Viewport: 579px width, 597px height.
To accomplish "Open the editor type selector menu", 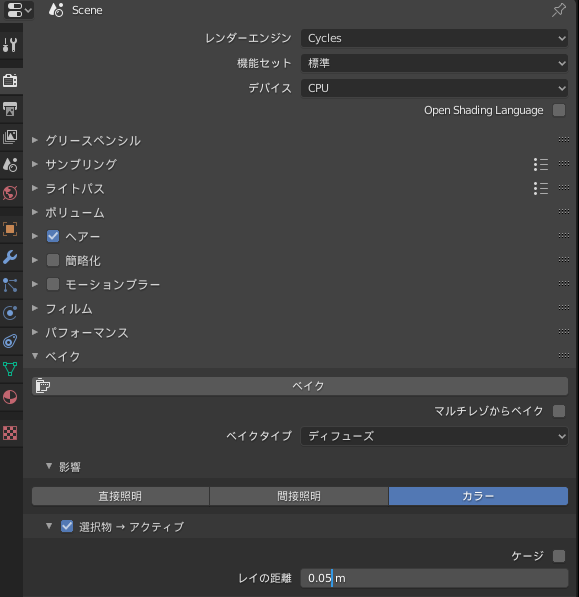I will 18,10.
